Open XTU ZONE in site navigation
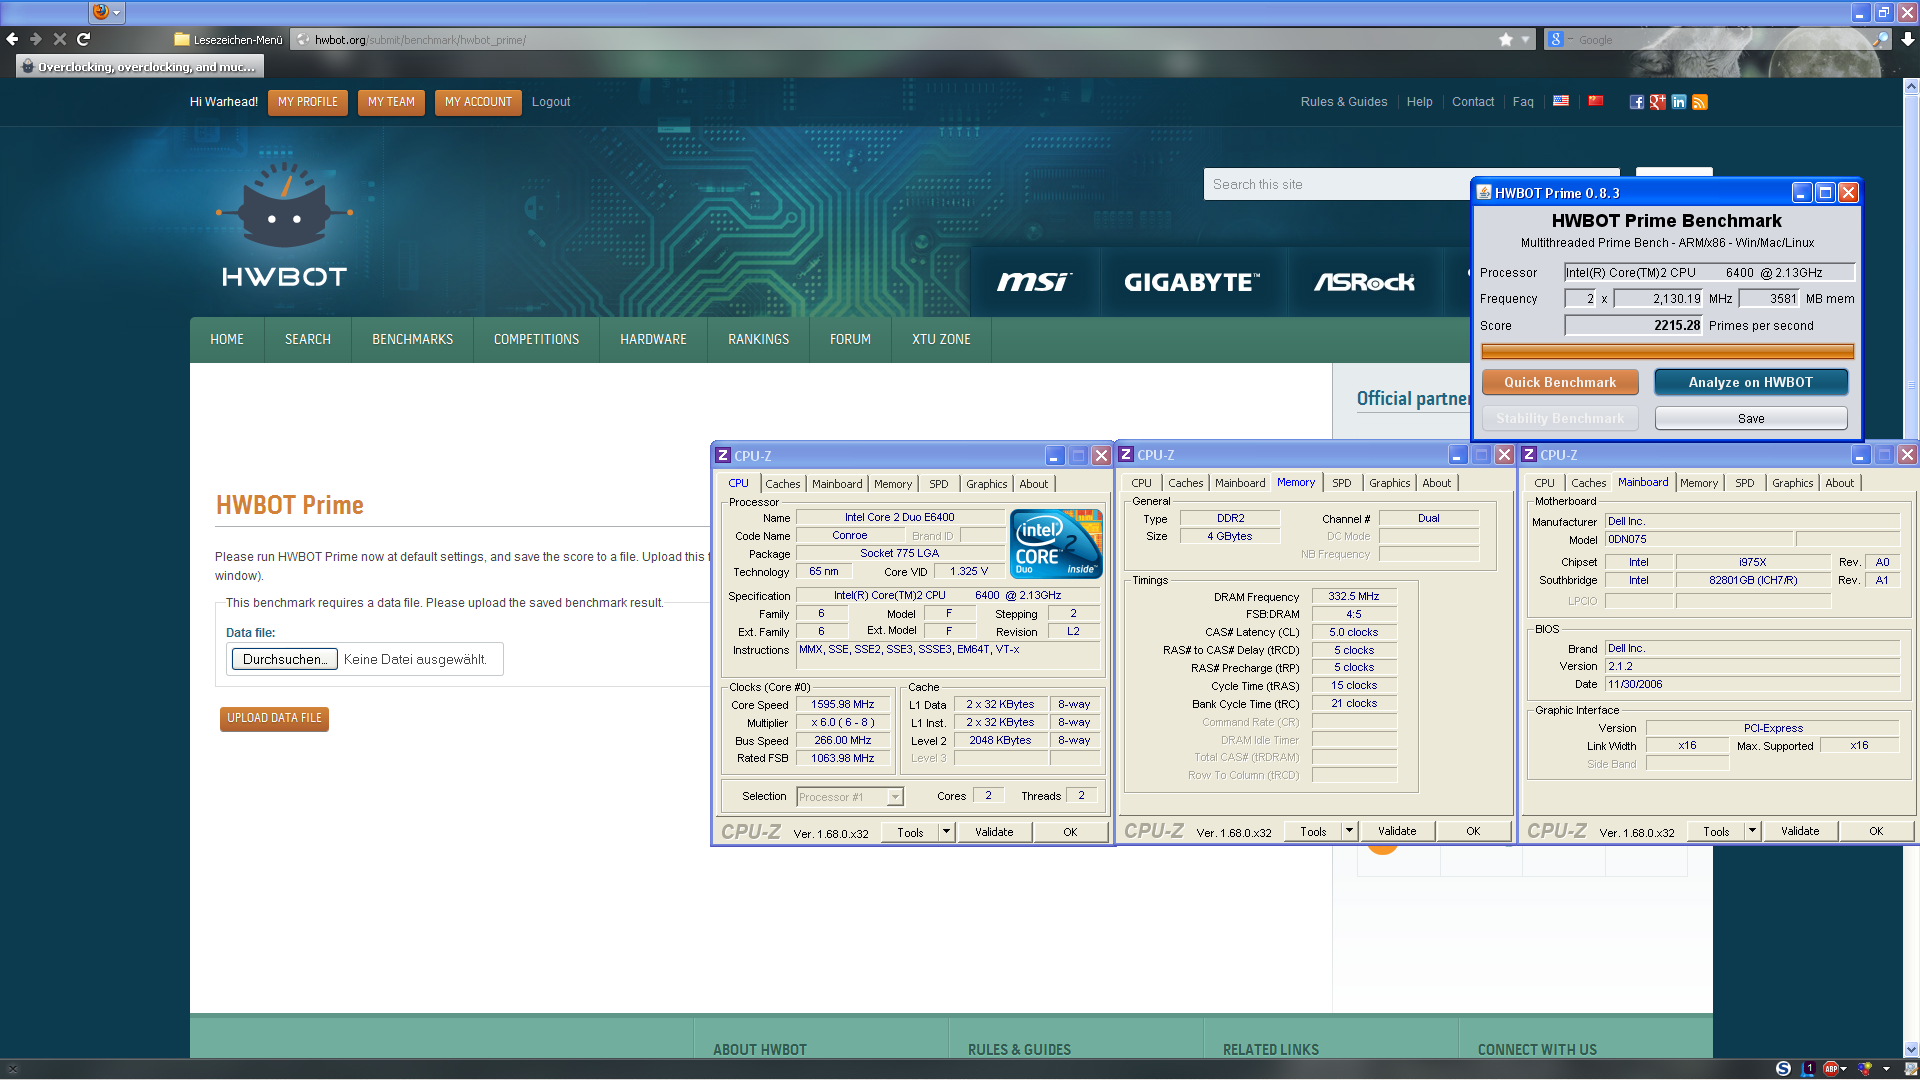The width and height of the screenshot is (1920, 1080). coord(941,340)
